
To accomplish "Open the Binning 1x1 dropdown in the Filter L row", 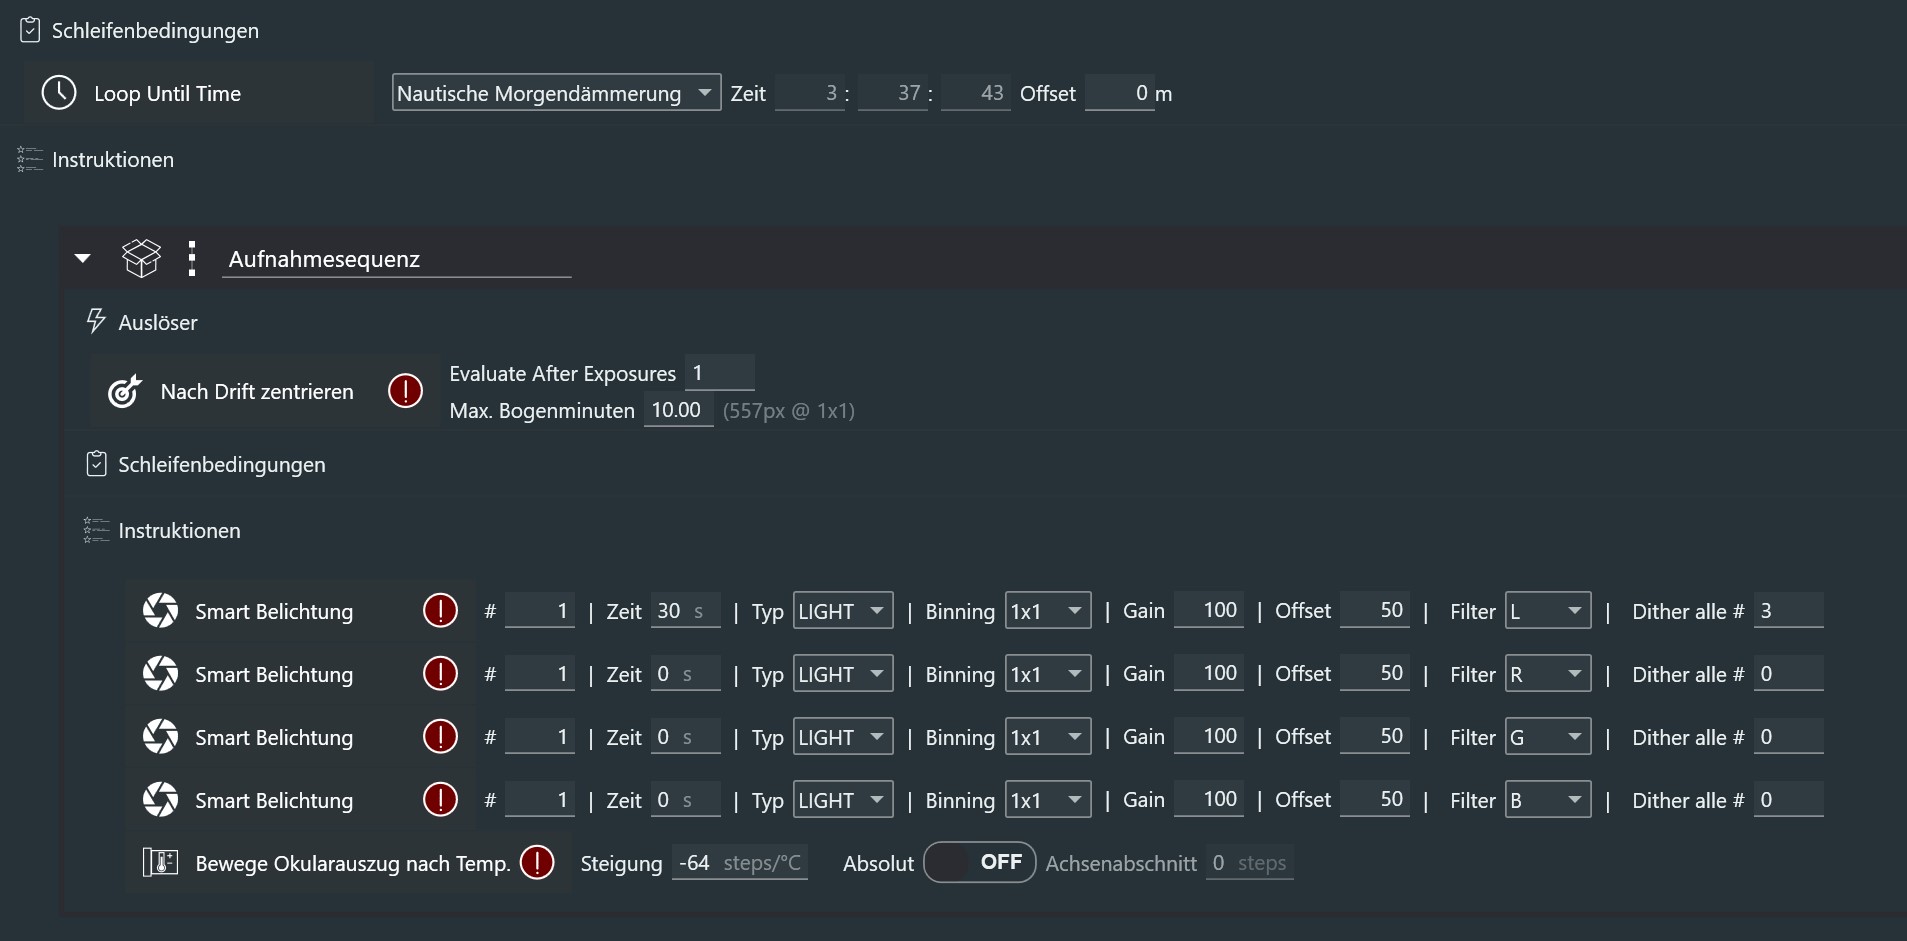I will coord(1048,610).
